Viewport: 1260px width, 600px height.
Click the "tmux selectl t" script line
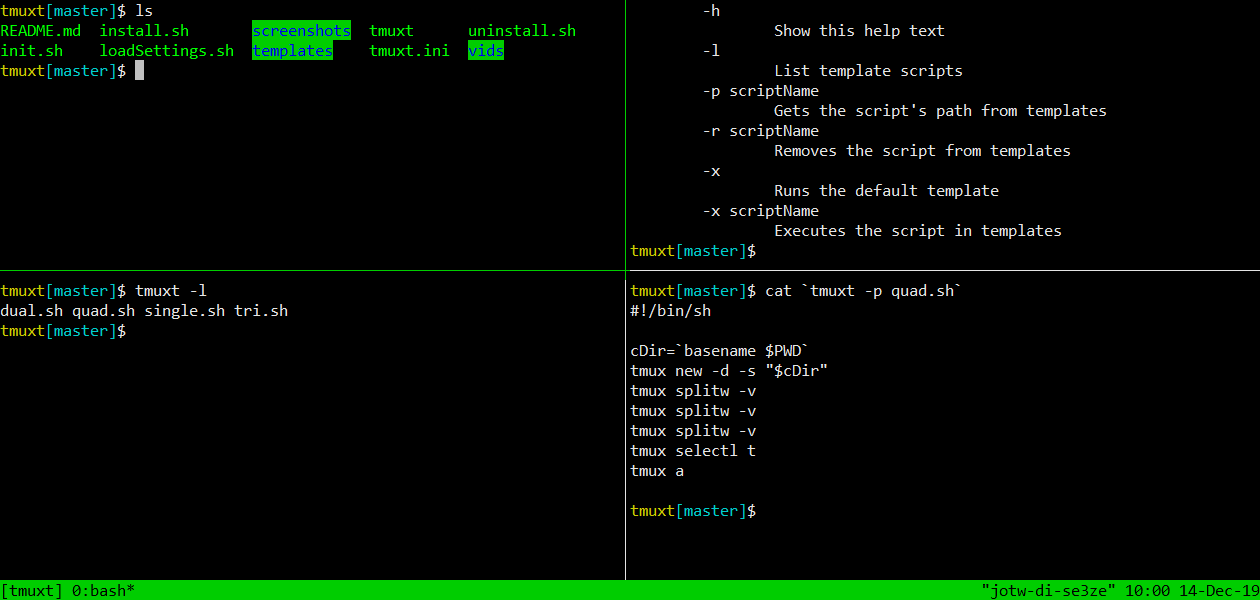pos(693,451)
